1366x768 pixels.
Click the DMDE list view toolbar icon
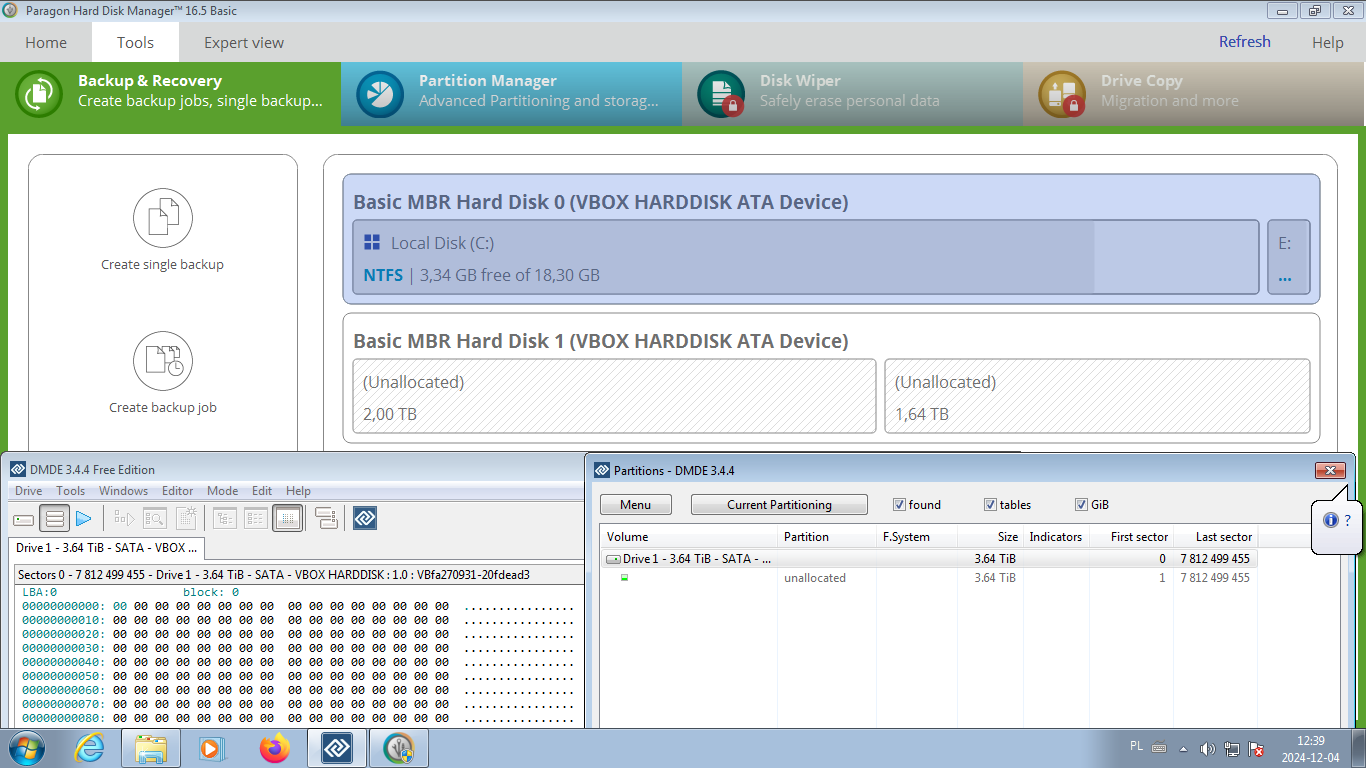tap(256, 518)
